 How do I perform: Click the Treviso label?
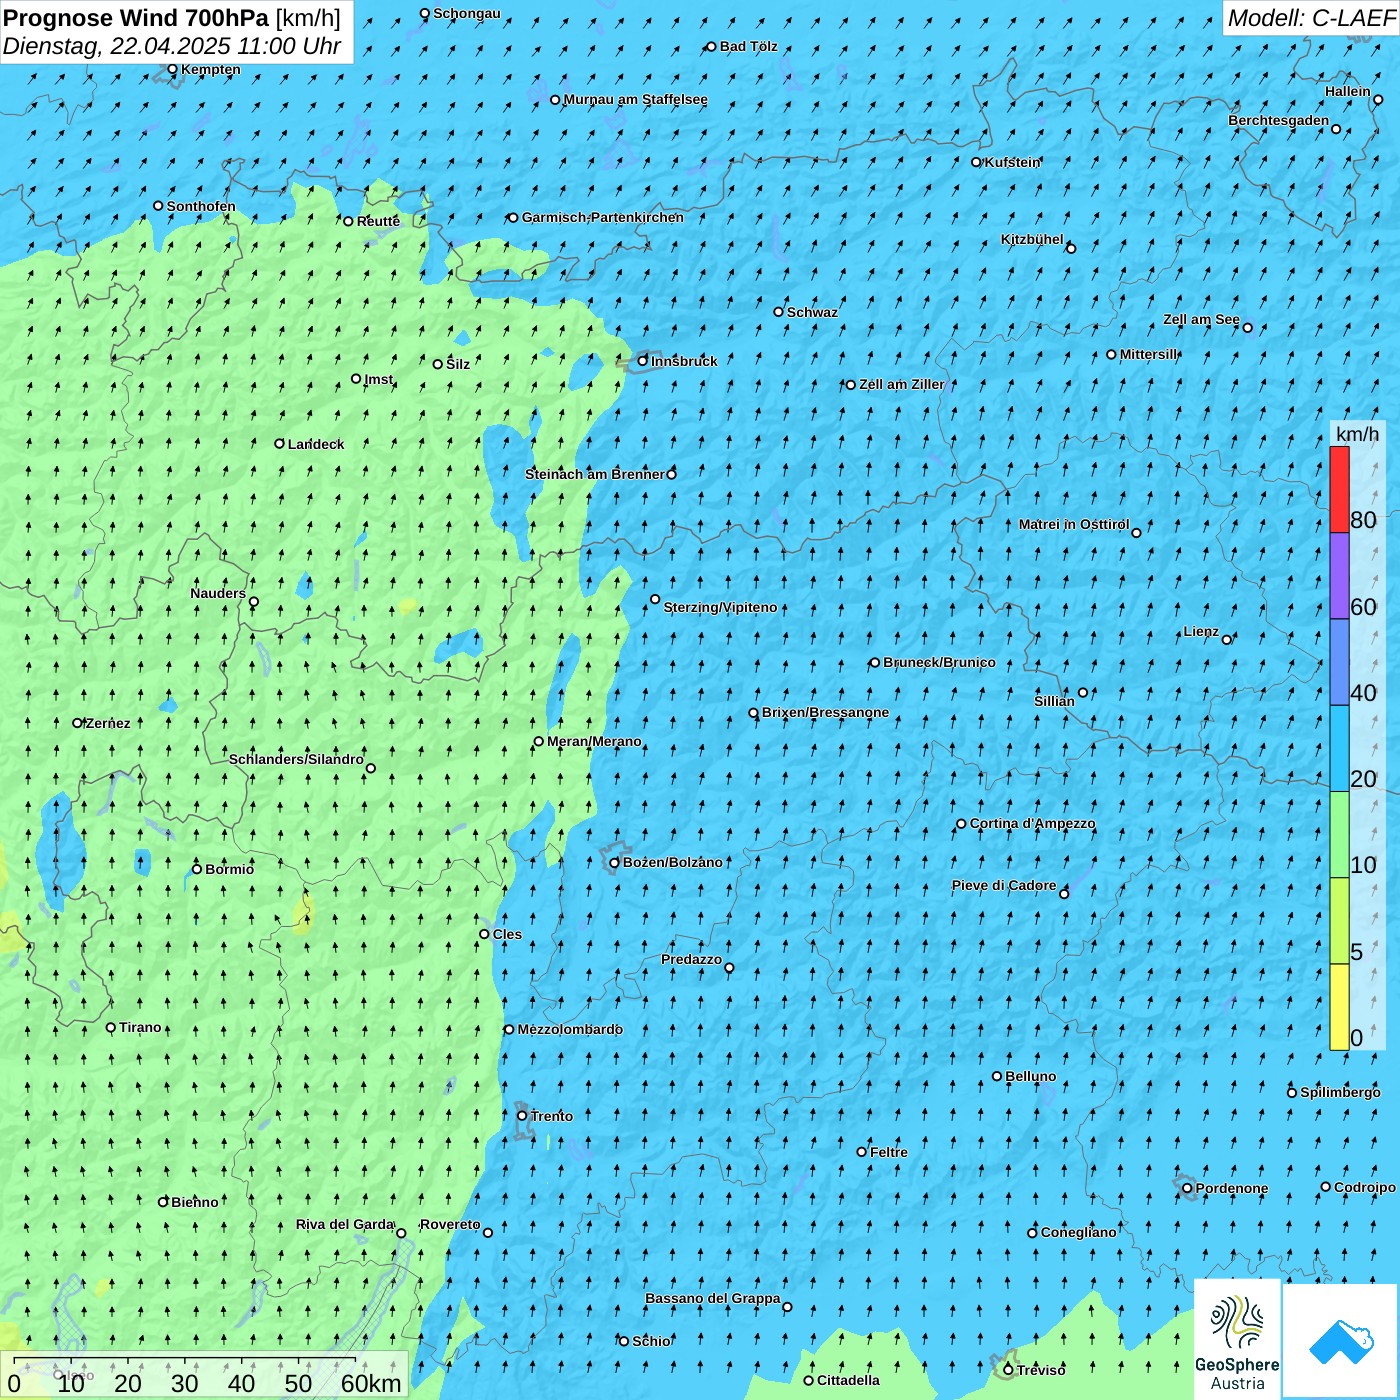(1041, 1370)
